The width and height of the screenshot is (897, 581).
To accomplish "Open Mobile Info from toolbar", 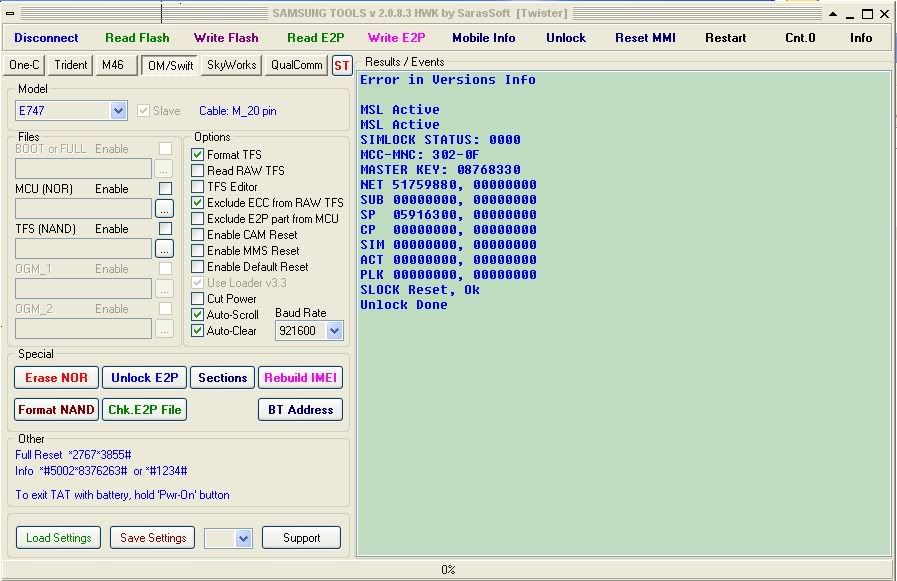I will click(x=483, y=38).
